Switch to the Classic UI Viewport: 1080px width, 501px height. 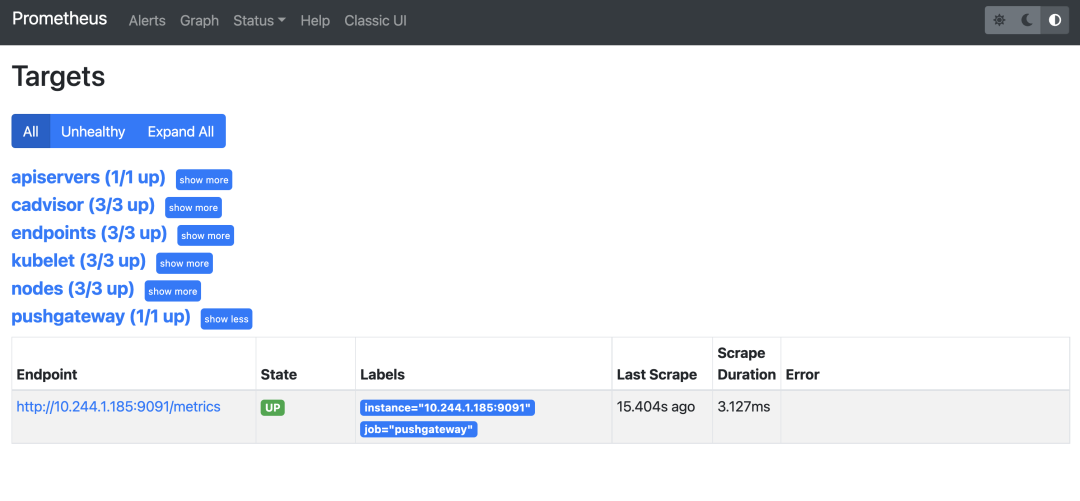375,20
